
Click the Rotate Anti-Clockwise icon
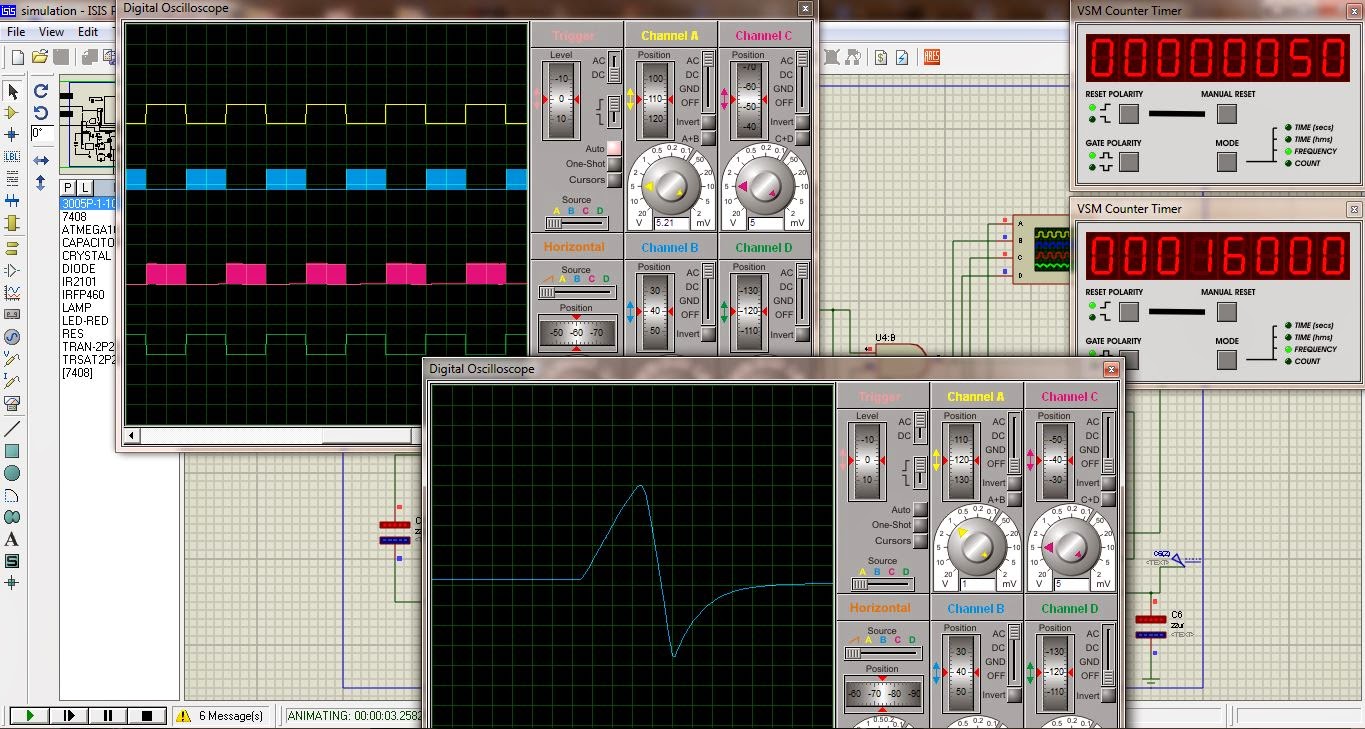pos(41,113)
